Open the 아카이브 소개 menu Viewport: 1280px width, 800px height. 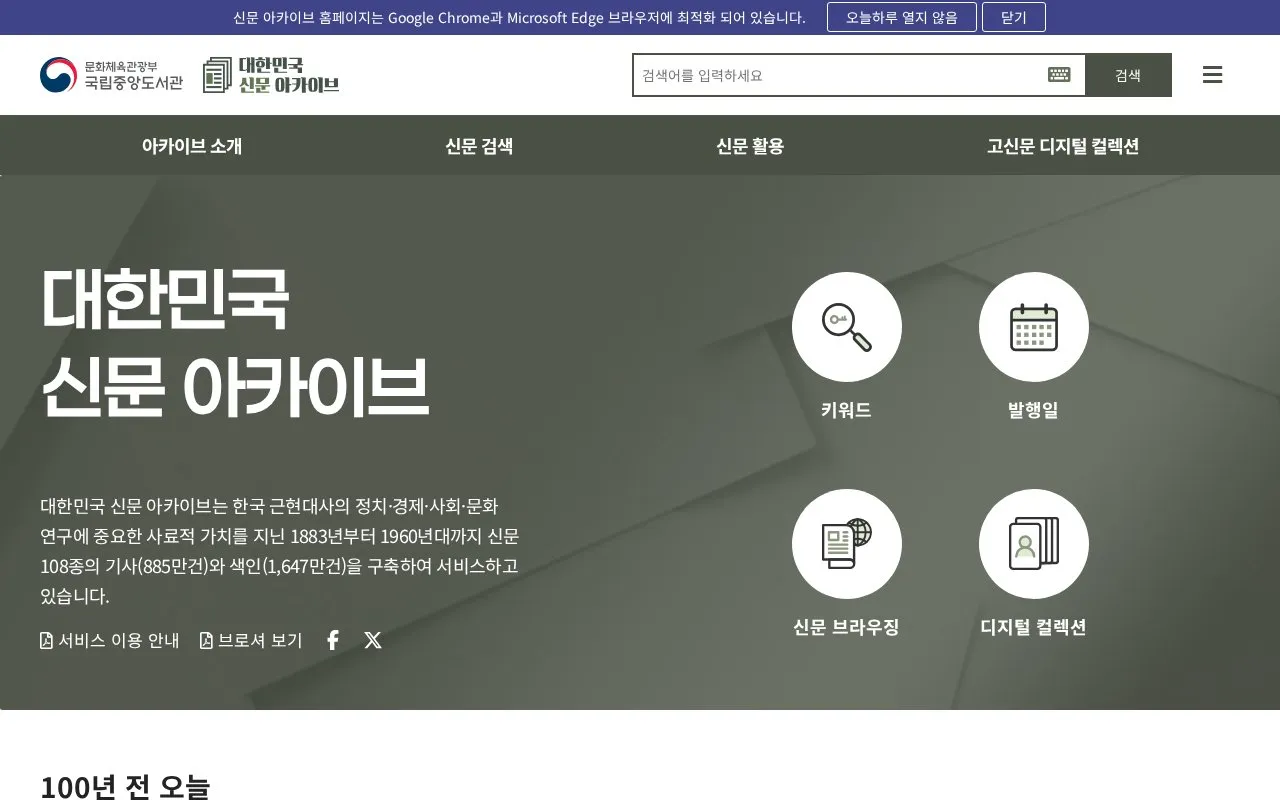point(192,146)
